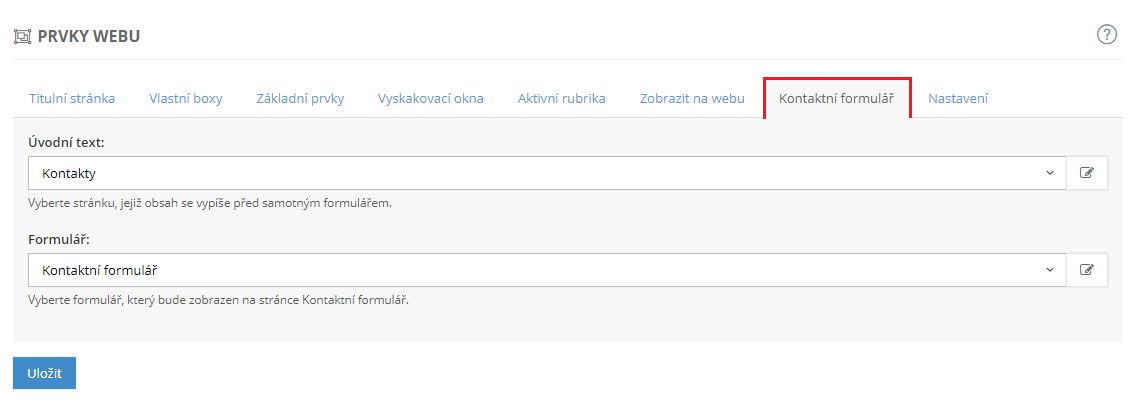Image resolution: width=1137 pixels, height=402 pixels.
Task: Expand the chevron arrow in Kontakty select
Action: coord(1049,173)
